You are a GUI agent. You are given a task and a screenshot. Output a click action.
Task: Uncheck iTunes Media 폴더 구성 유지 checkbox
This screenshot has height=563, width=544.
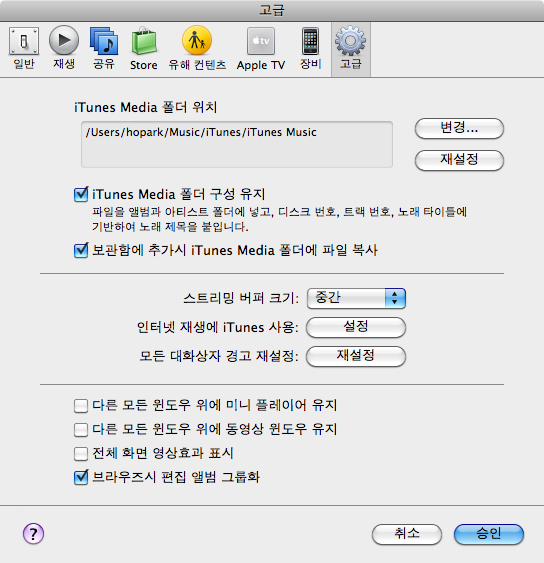click(81, 195)
